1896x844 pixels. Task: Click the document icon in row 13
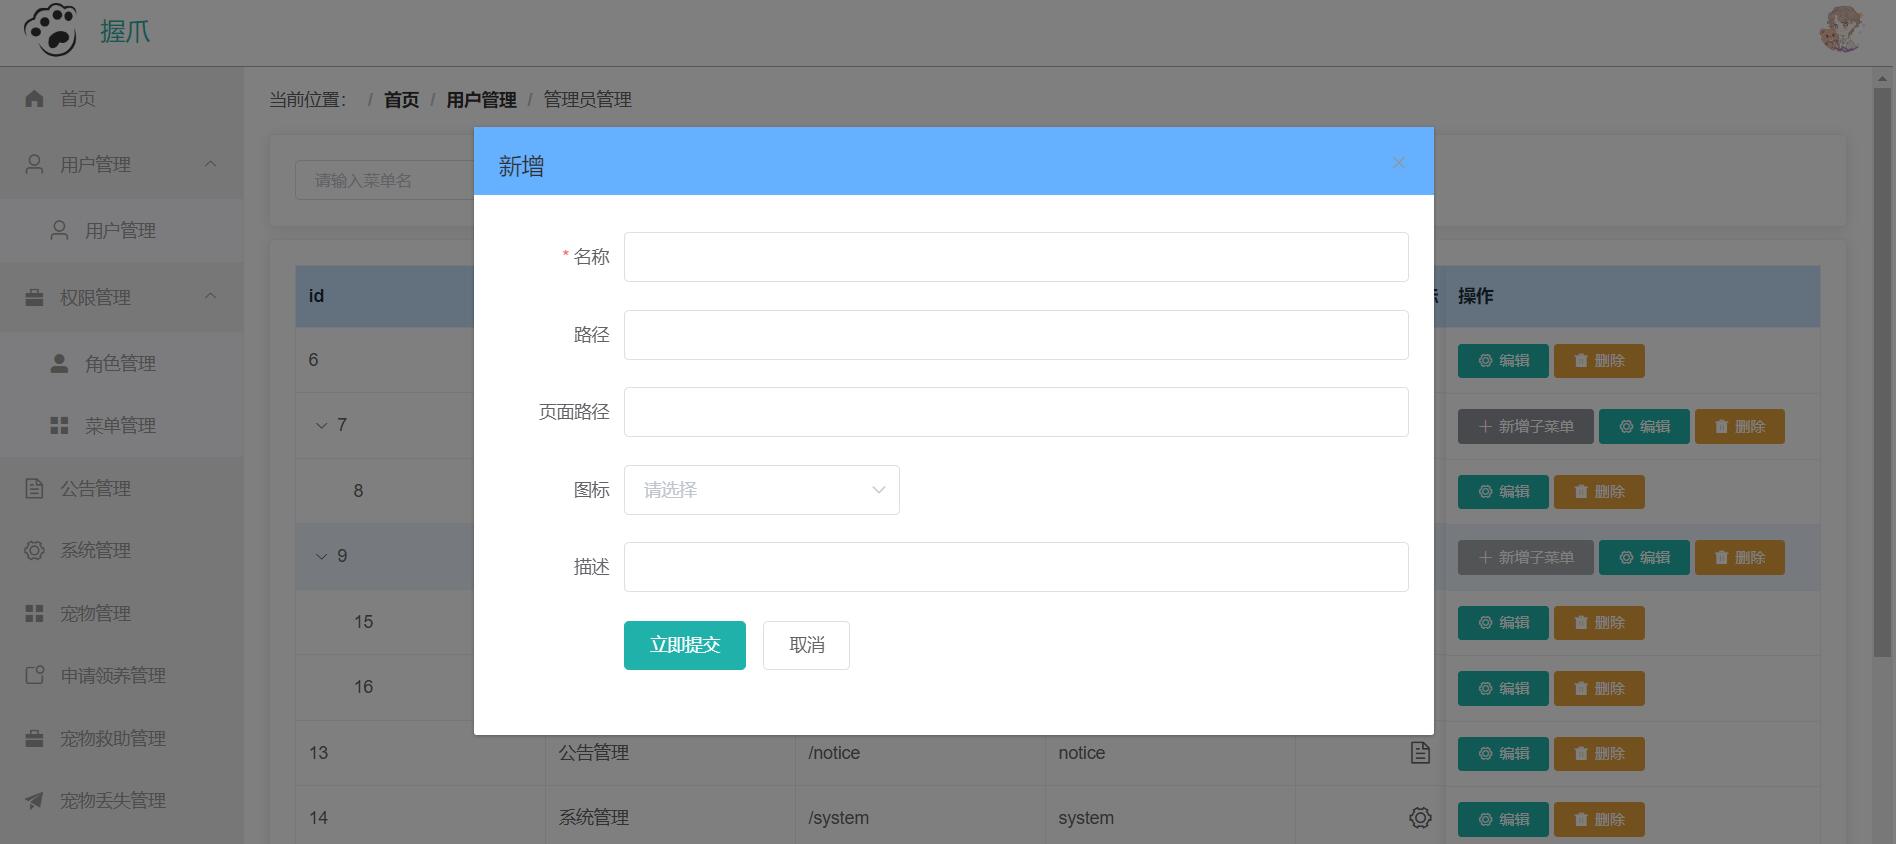tap(1420, 753)
